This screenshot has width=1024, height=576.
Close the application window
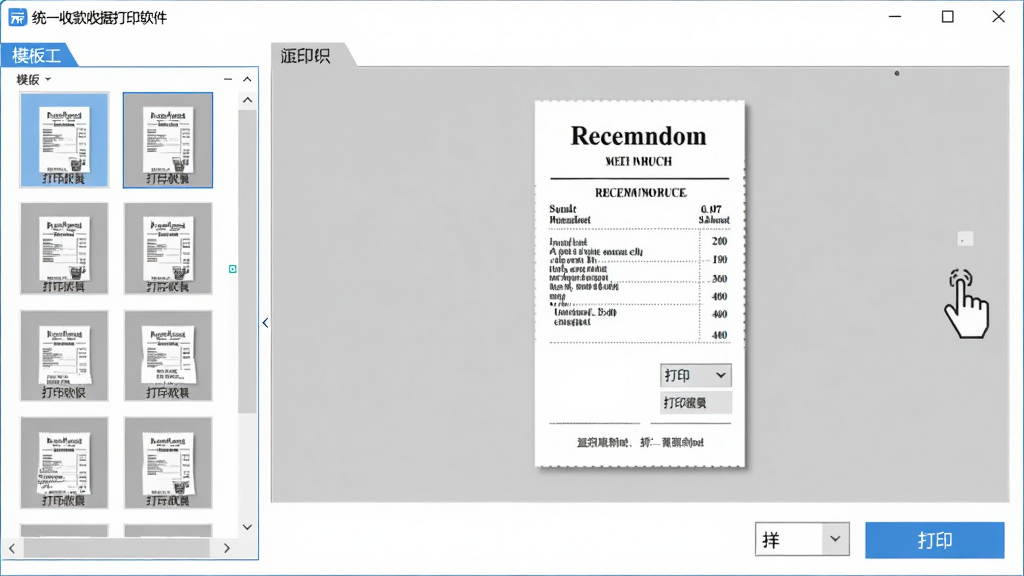(x=999, y=16)
